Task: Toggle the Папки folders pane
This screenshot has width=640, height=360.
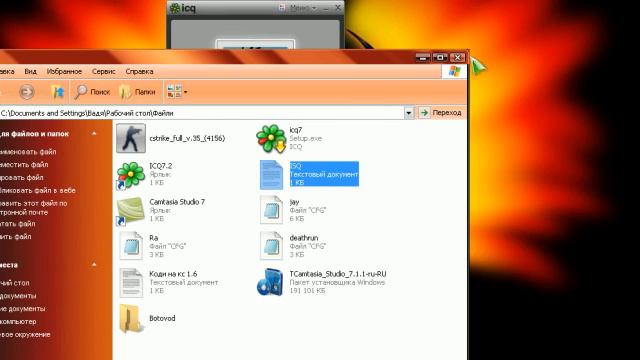Action: click(x=137, y=92)
